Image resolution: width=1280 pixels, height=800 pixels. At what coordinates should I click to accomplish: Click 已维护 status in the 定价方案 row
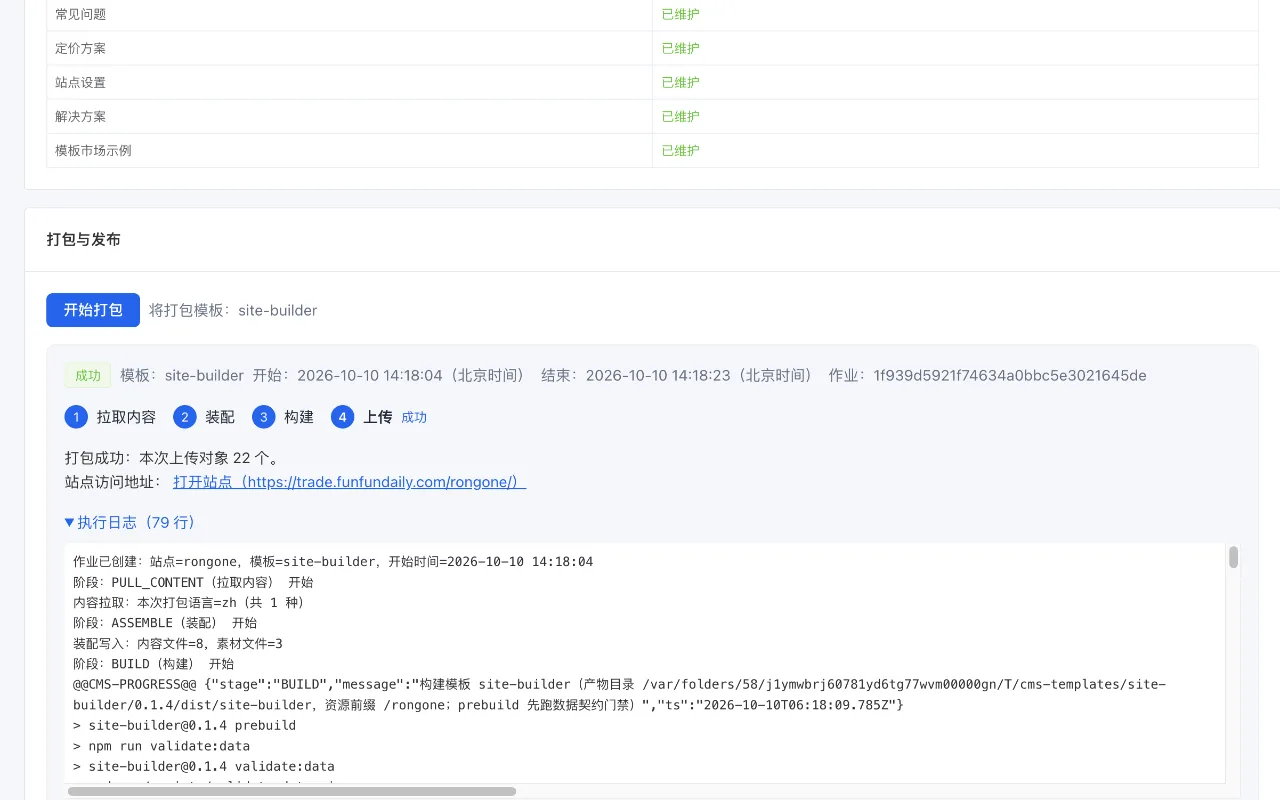[681, 48]
